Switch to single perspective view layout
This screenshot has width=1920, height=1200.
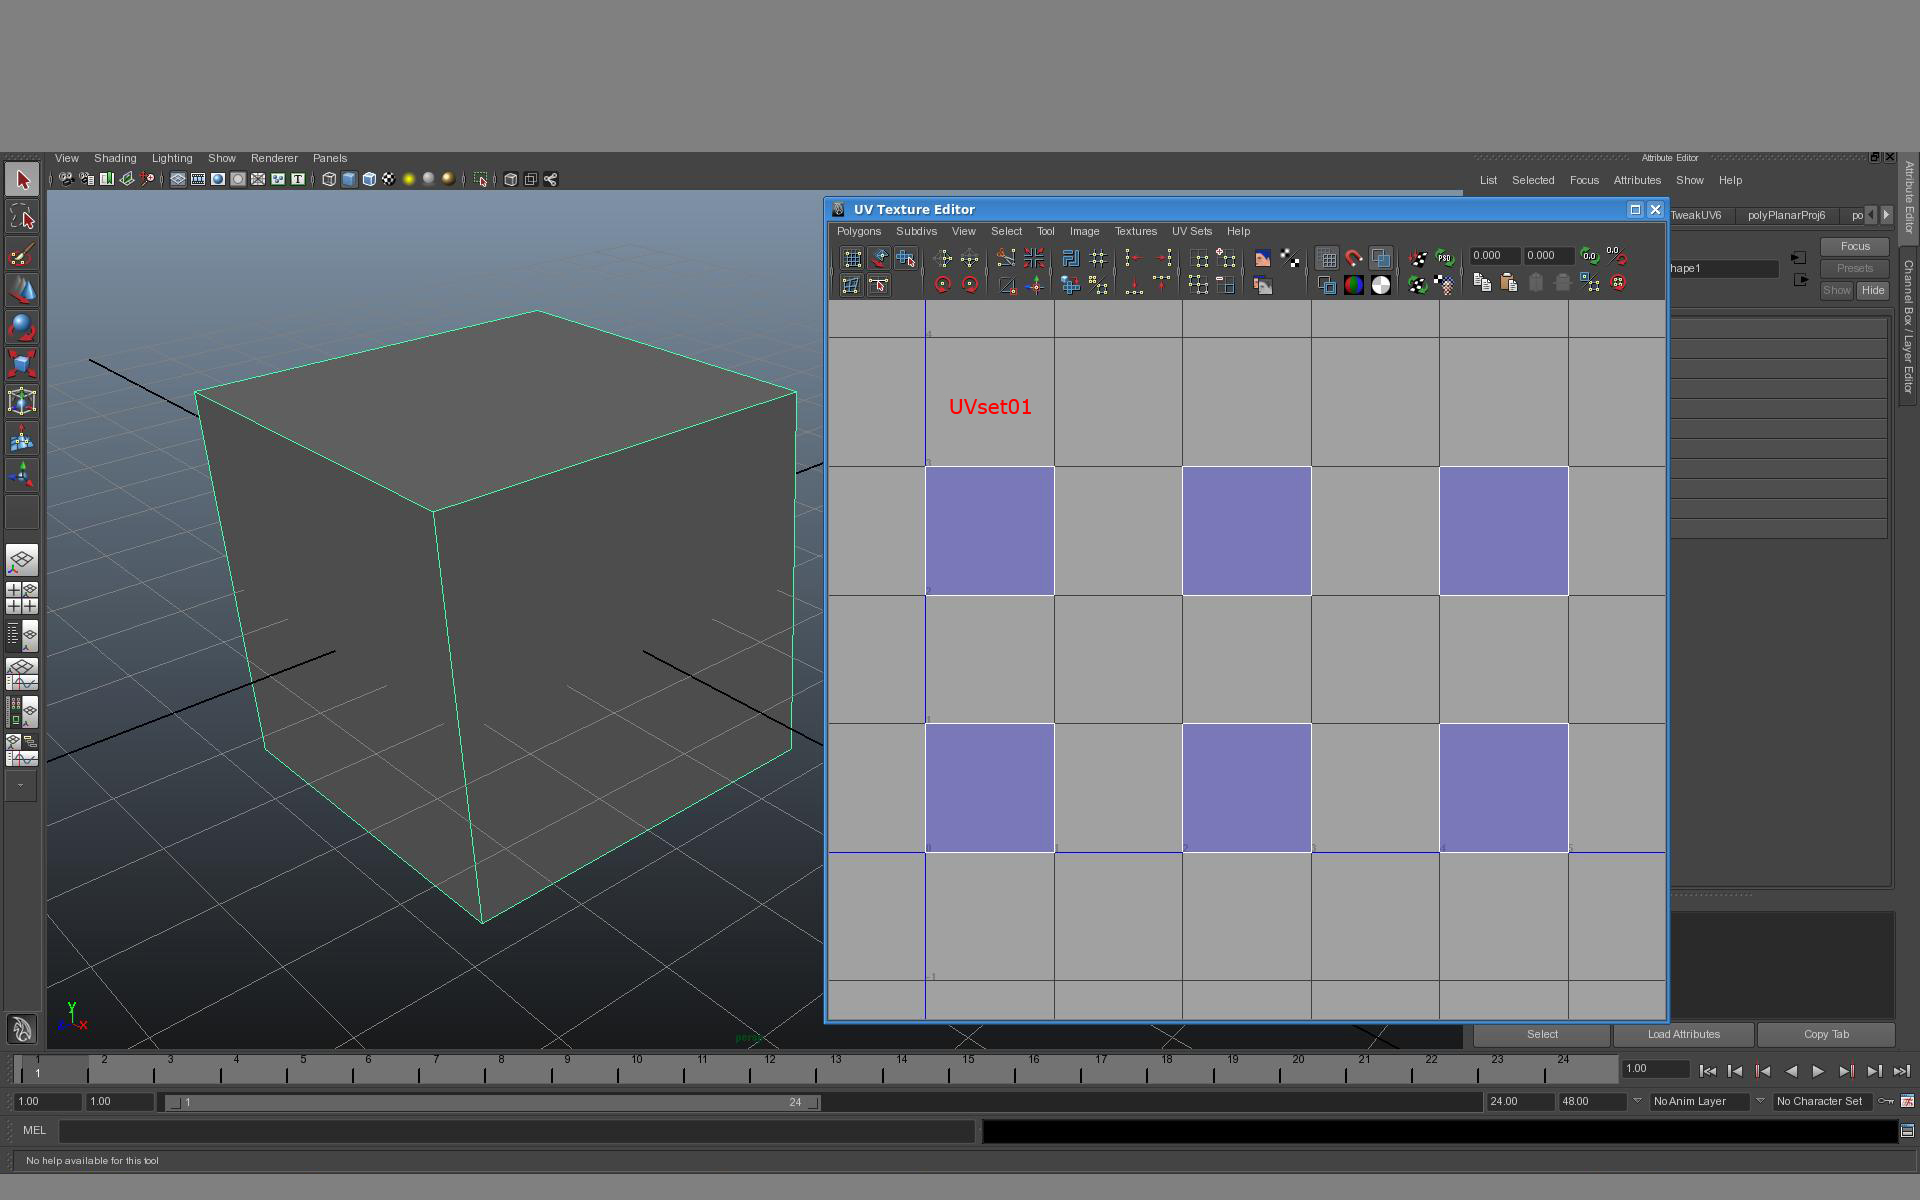pos(22,560)
